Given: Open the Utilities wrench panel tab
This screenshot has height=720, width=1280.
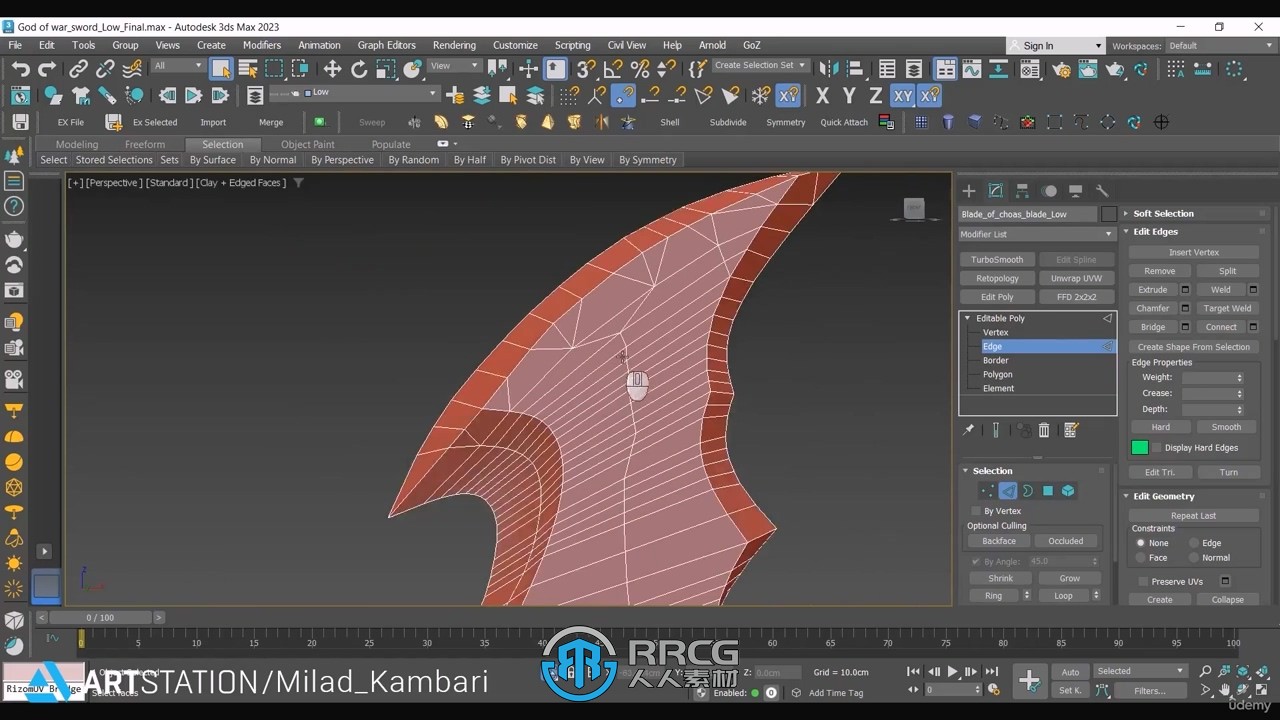Looking at the screenshot, I should 1102,191.
